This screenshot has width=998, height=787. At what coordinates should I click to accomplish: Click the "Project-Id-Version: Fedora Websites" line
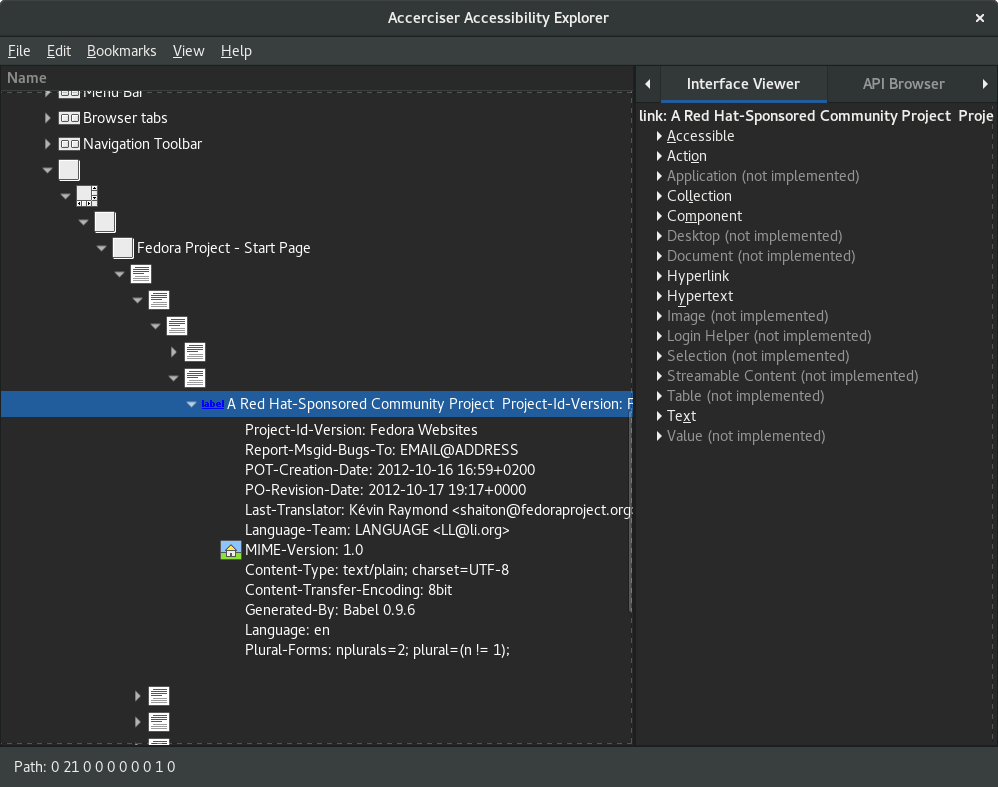[x=361, y=430]
